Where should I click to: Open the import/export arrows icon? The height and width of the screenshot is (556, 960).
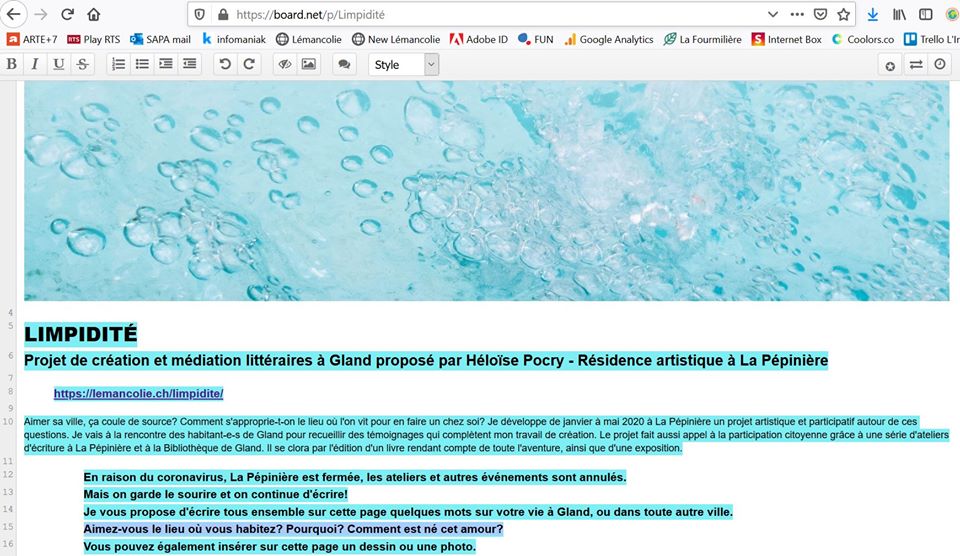916,64
